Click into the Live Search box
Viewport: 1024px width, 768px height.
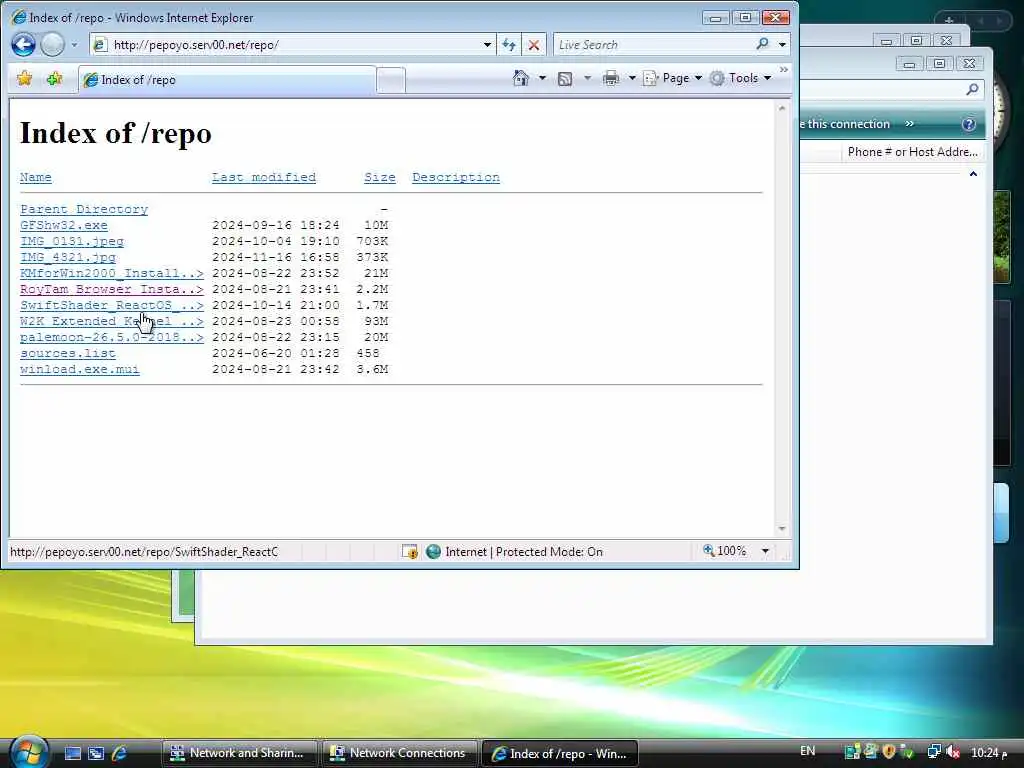pos(653,44)
